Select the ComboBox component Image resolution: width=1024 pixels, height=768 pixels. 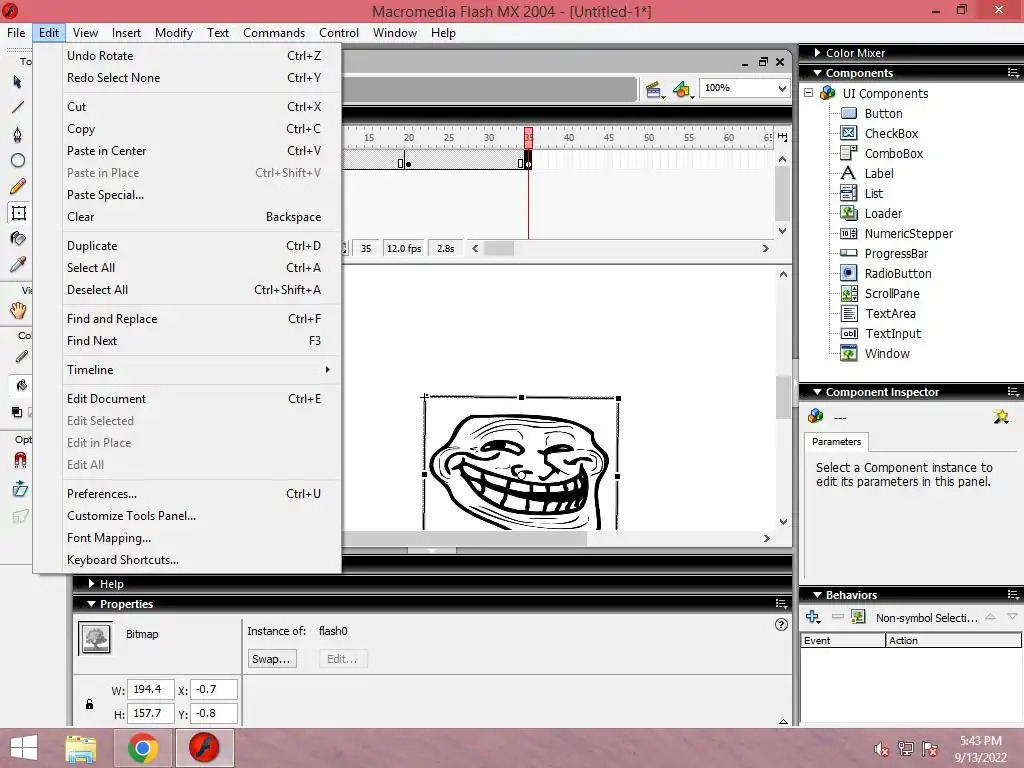tap(893, 153)
